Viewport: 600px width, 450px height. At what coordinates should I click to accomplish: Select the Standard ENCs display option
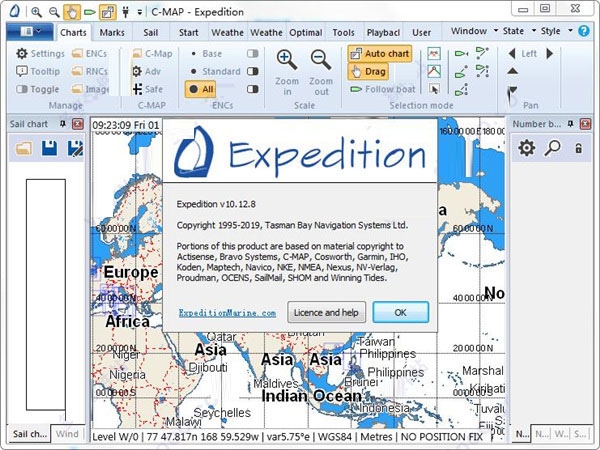(x=216, y=71)
